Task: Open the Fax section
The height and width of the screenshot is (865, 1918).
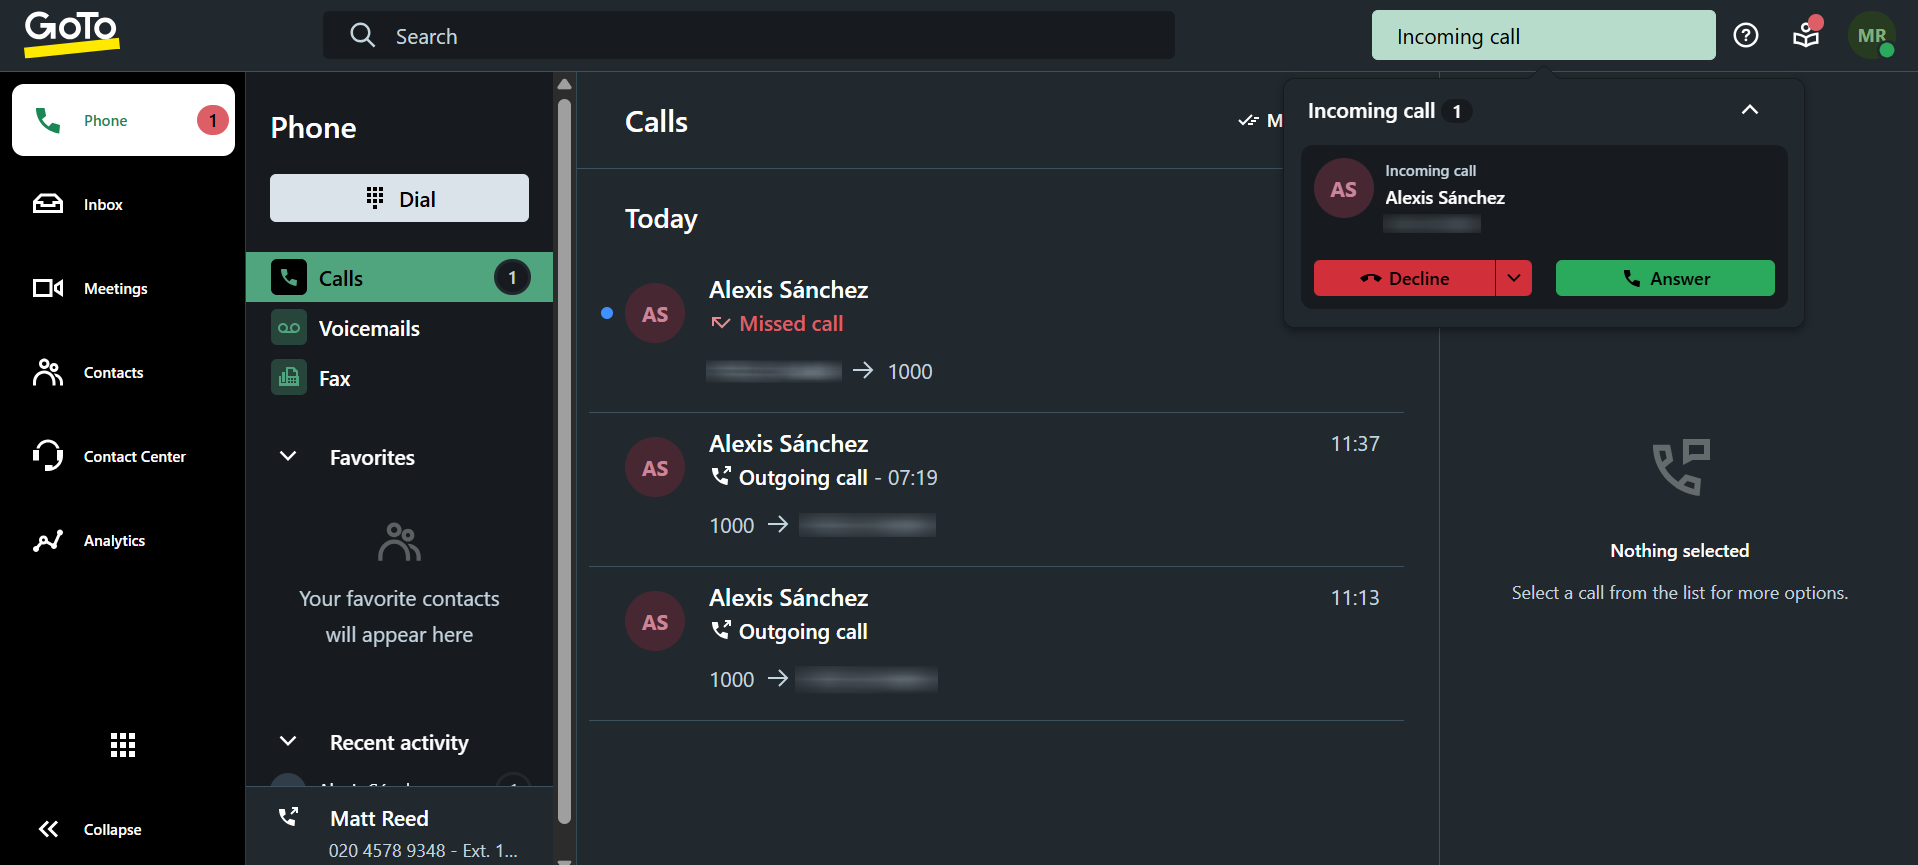Action: click(335, 378)
